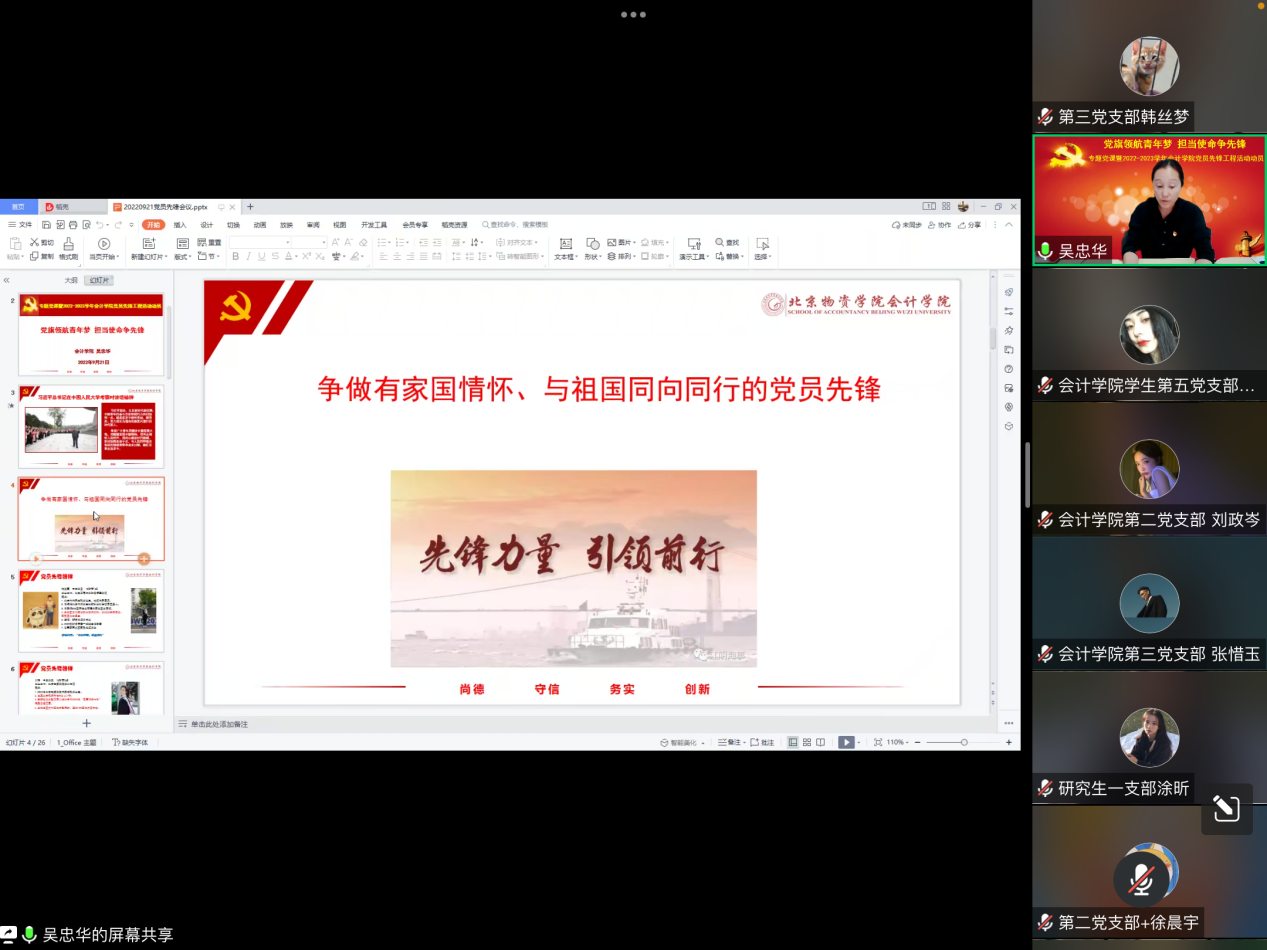Click the format painter (格式刷) icon
1267x950 pixels.
(x=69, y=244)
